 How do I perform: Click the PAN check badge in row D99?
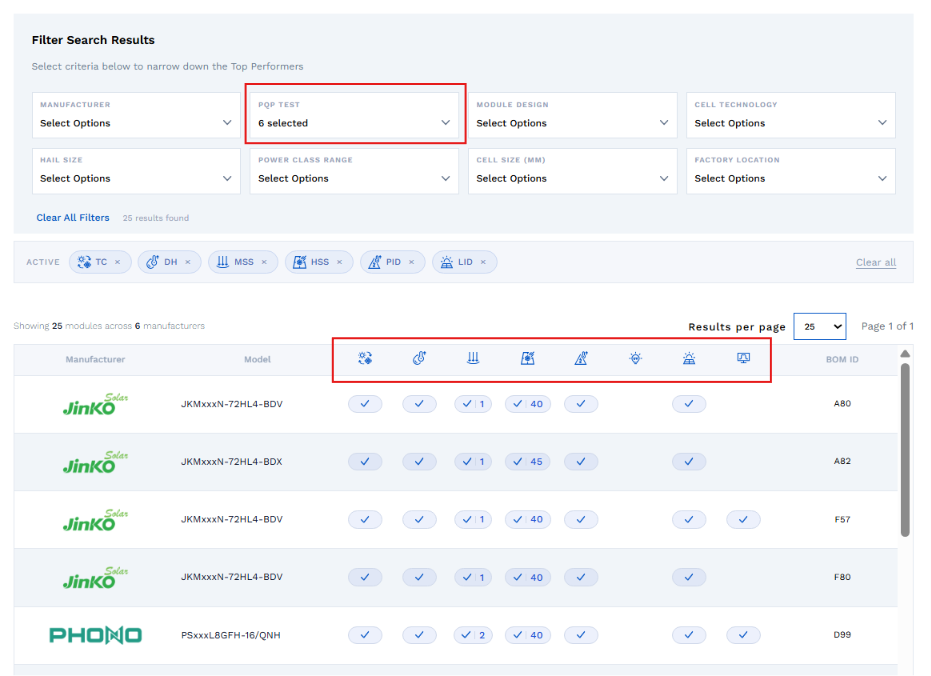(743, 635)
